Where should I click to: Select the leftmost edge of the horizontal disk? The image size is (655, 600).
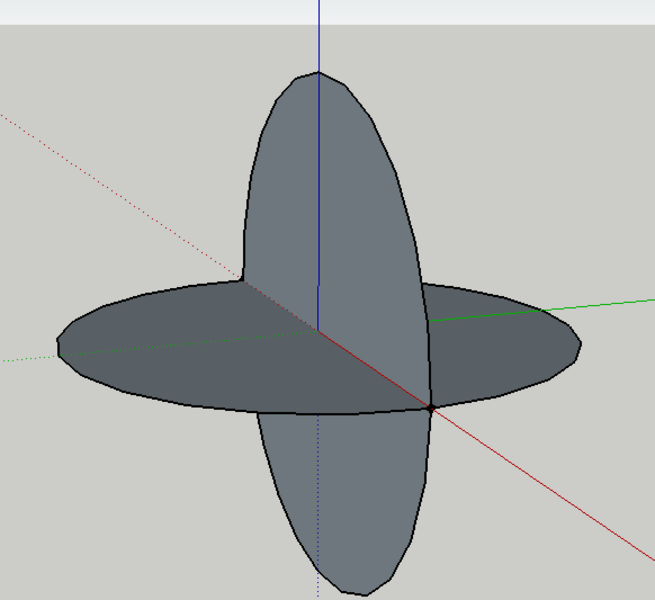pos(58,343)
